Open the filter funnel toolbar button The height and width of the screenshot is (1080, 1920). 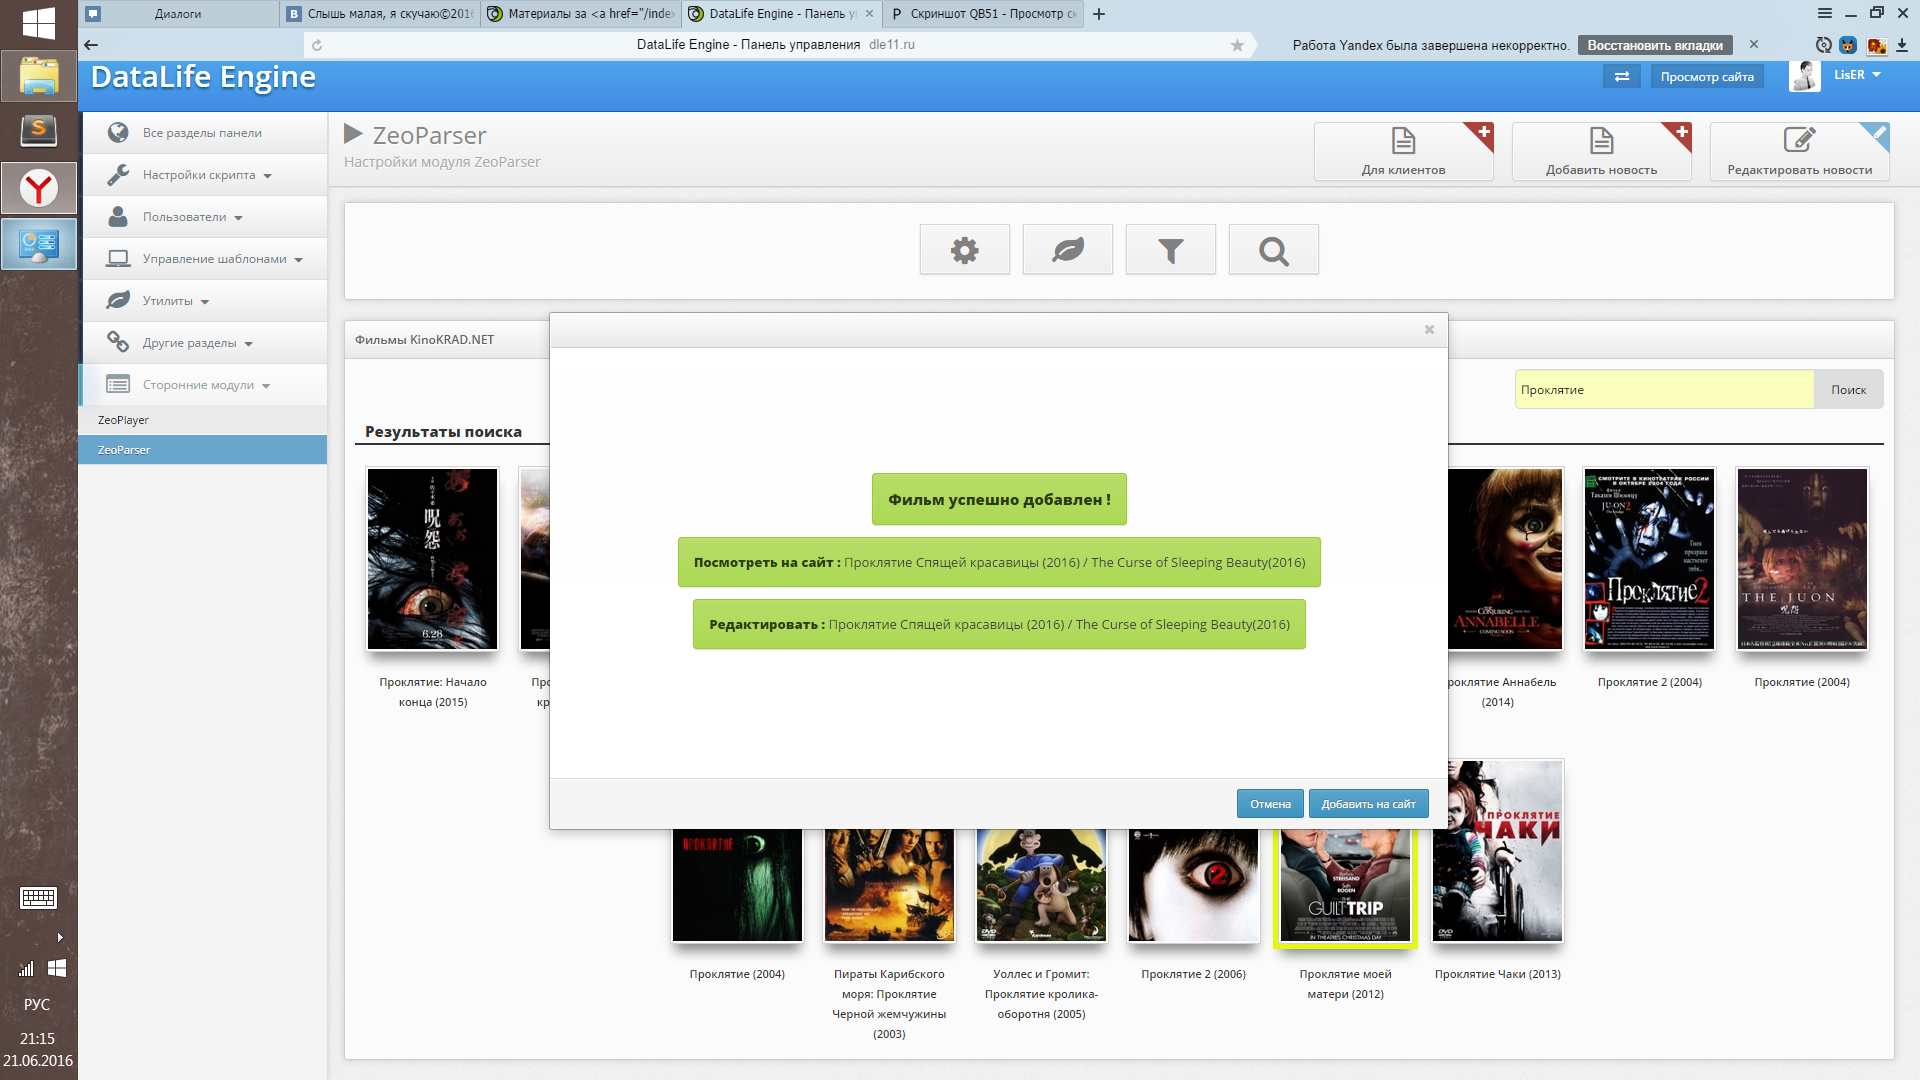pyautogui.click(x=1170, y=250)
